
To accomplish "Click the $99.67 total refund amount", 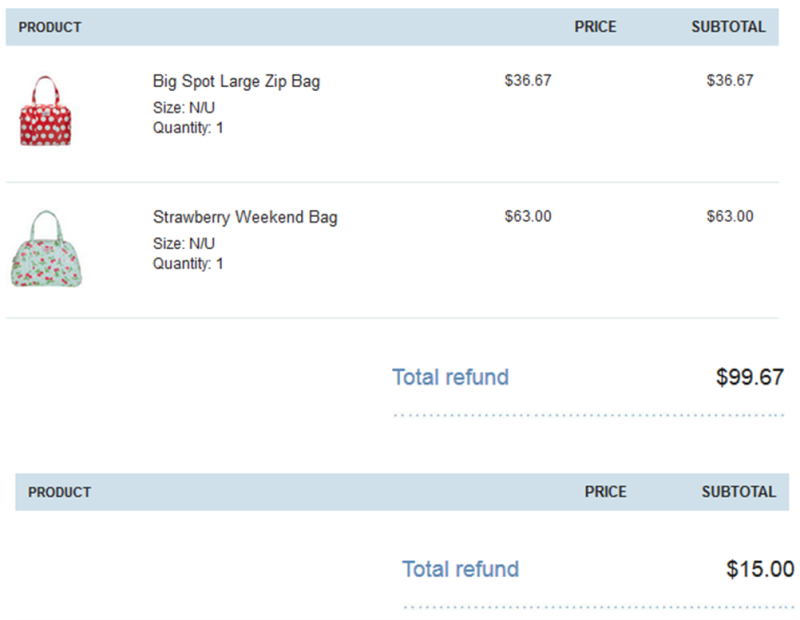I will coord(749,377).
